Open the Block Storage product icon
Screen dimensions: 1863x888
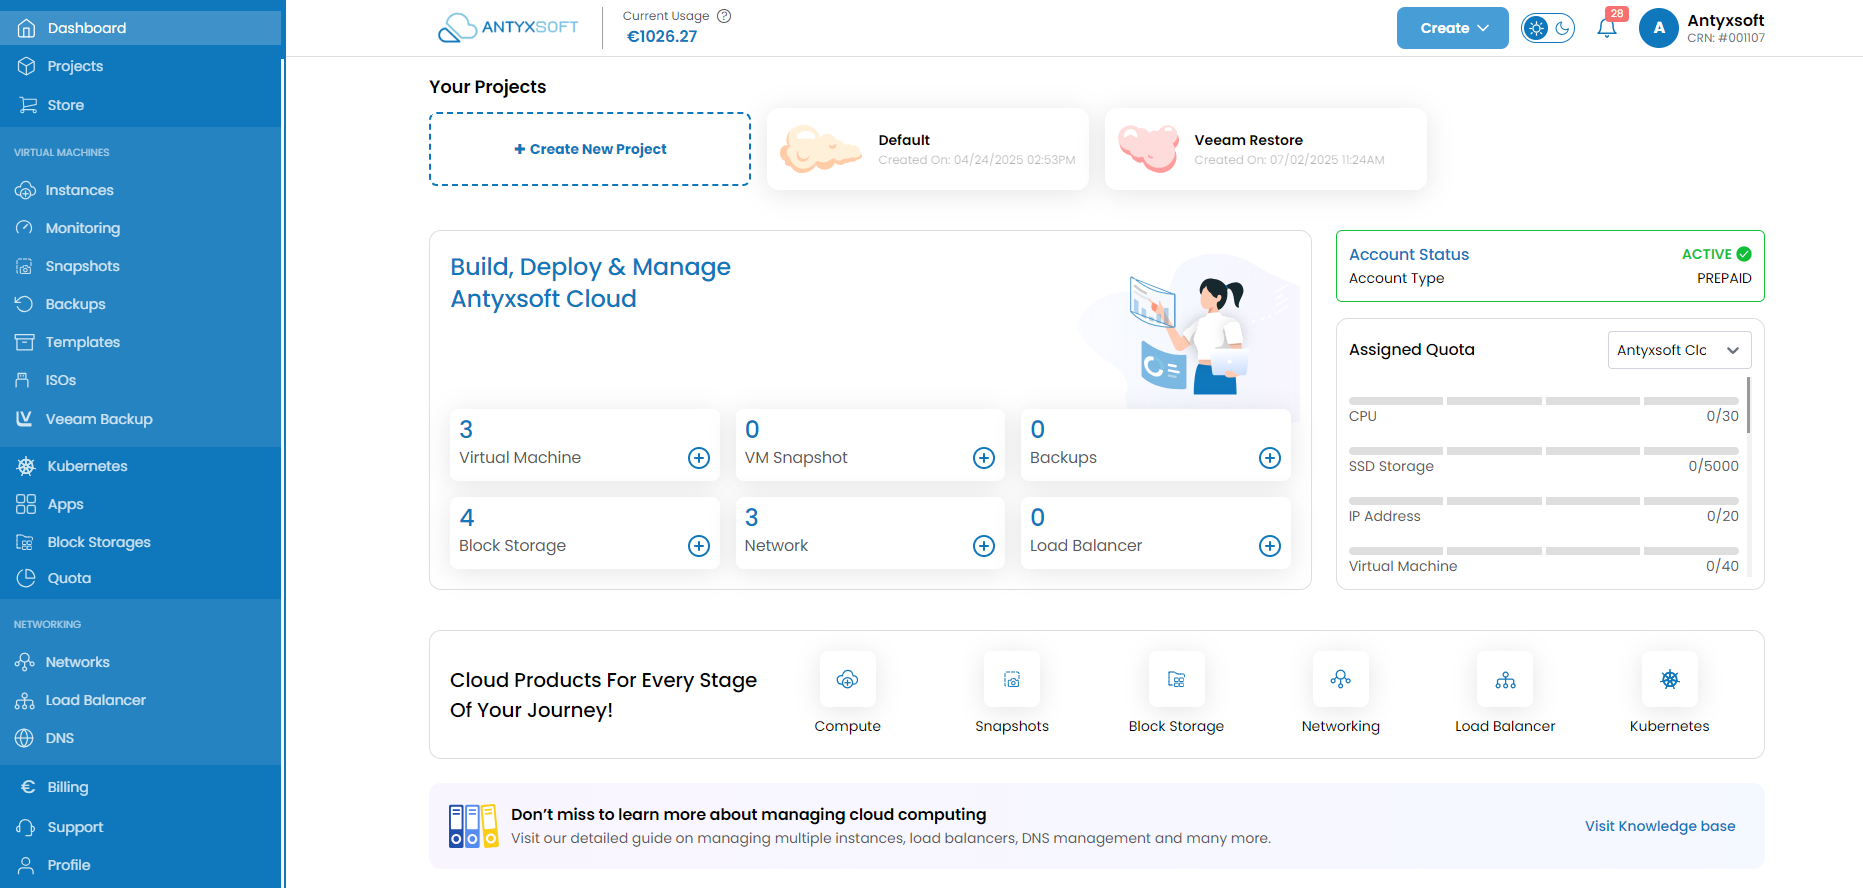(1176, 680)
